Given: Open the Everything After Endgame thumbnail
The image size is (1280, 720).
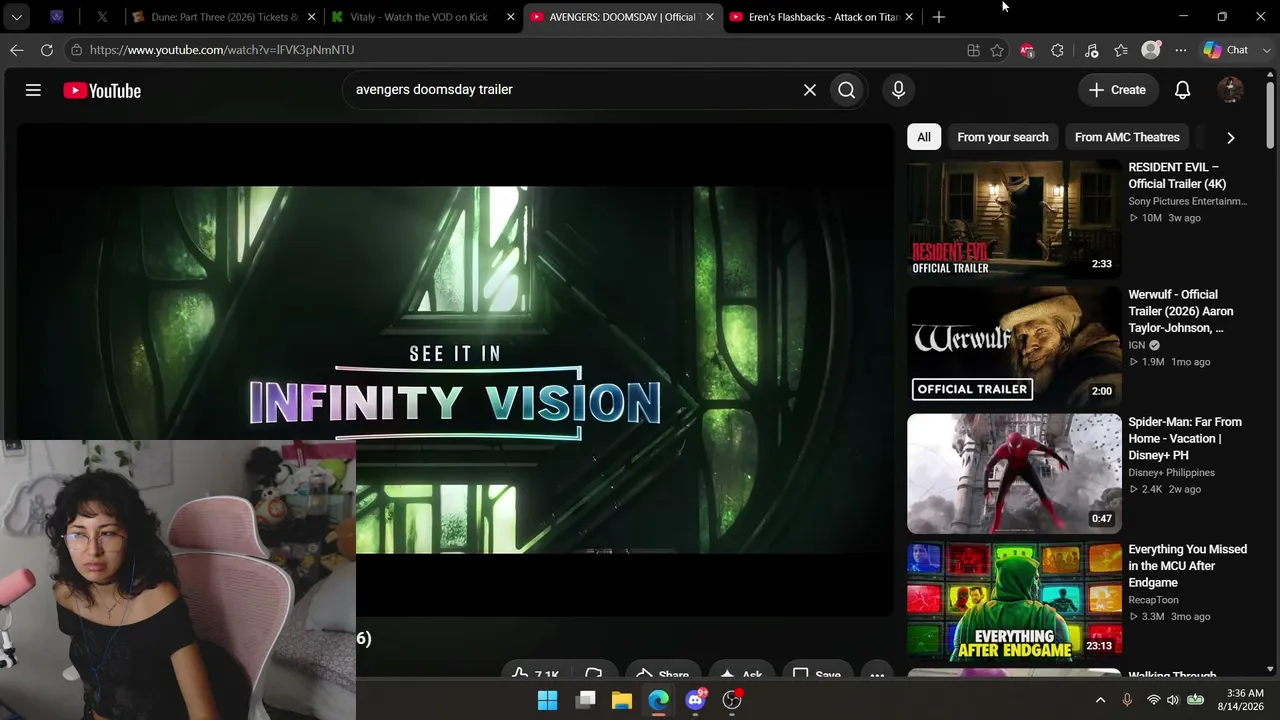Looking at the screenshot, I should 1014,601.
